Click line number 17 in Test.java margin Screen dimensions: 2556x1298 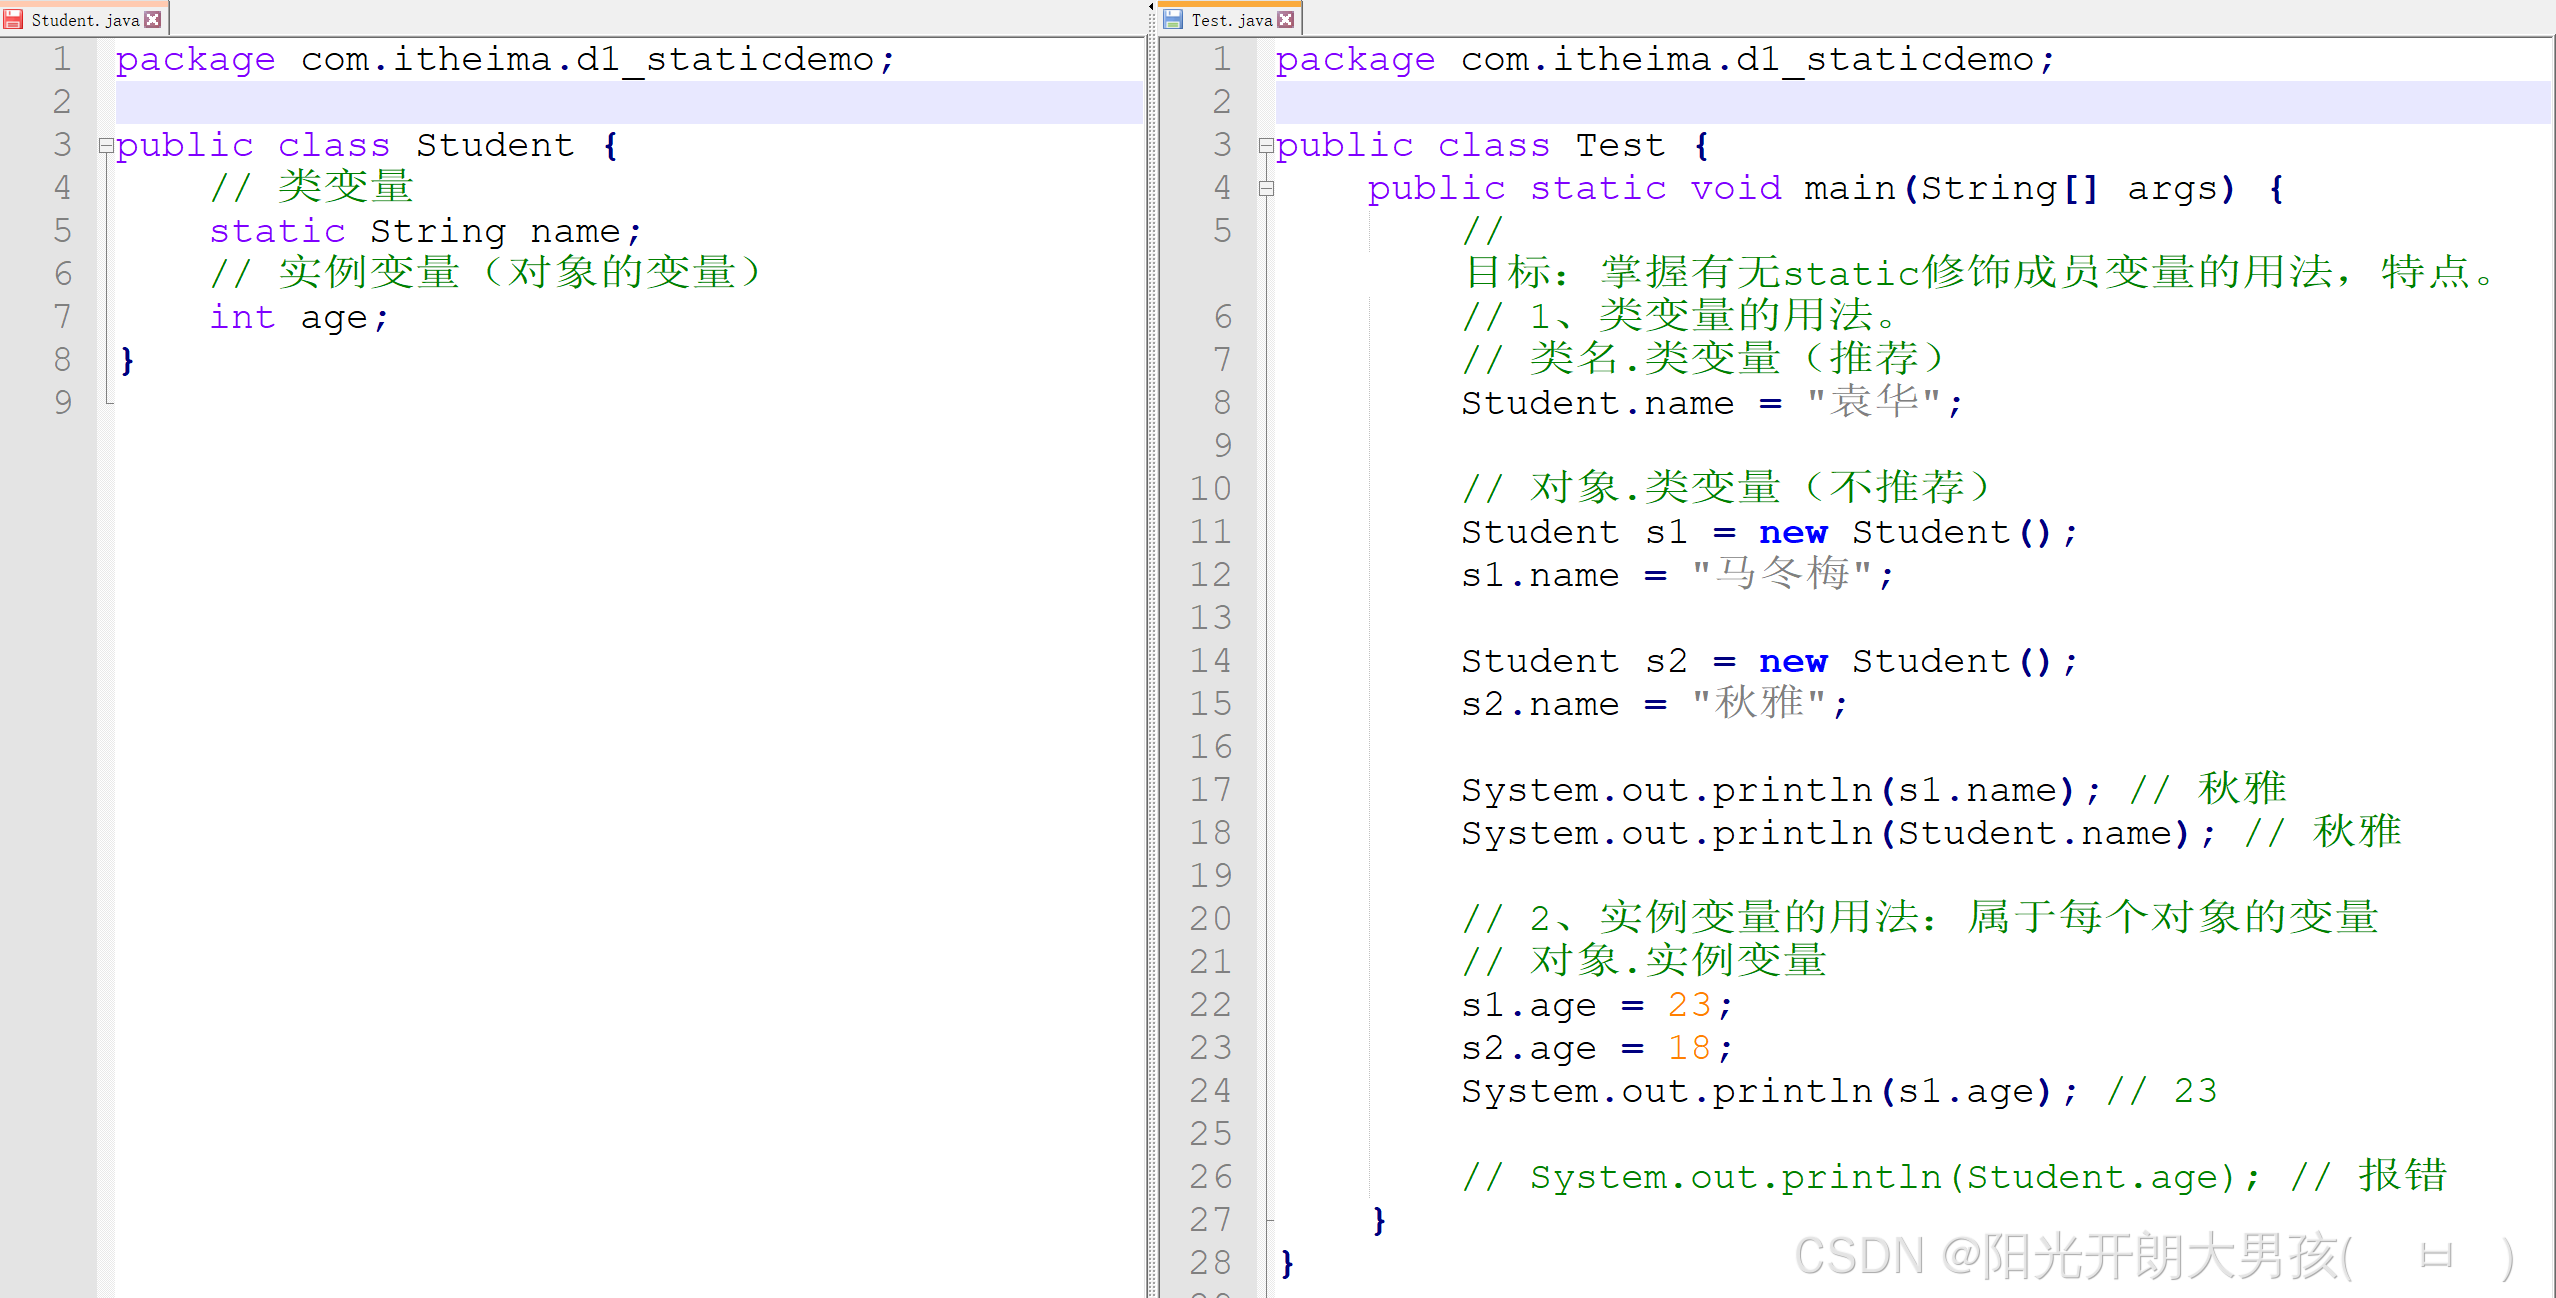pos(1211,790)
